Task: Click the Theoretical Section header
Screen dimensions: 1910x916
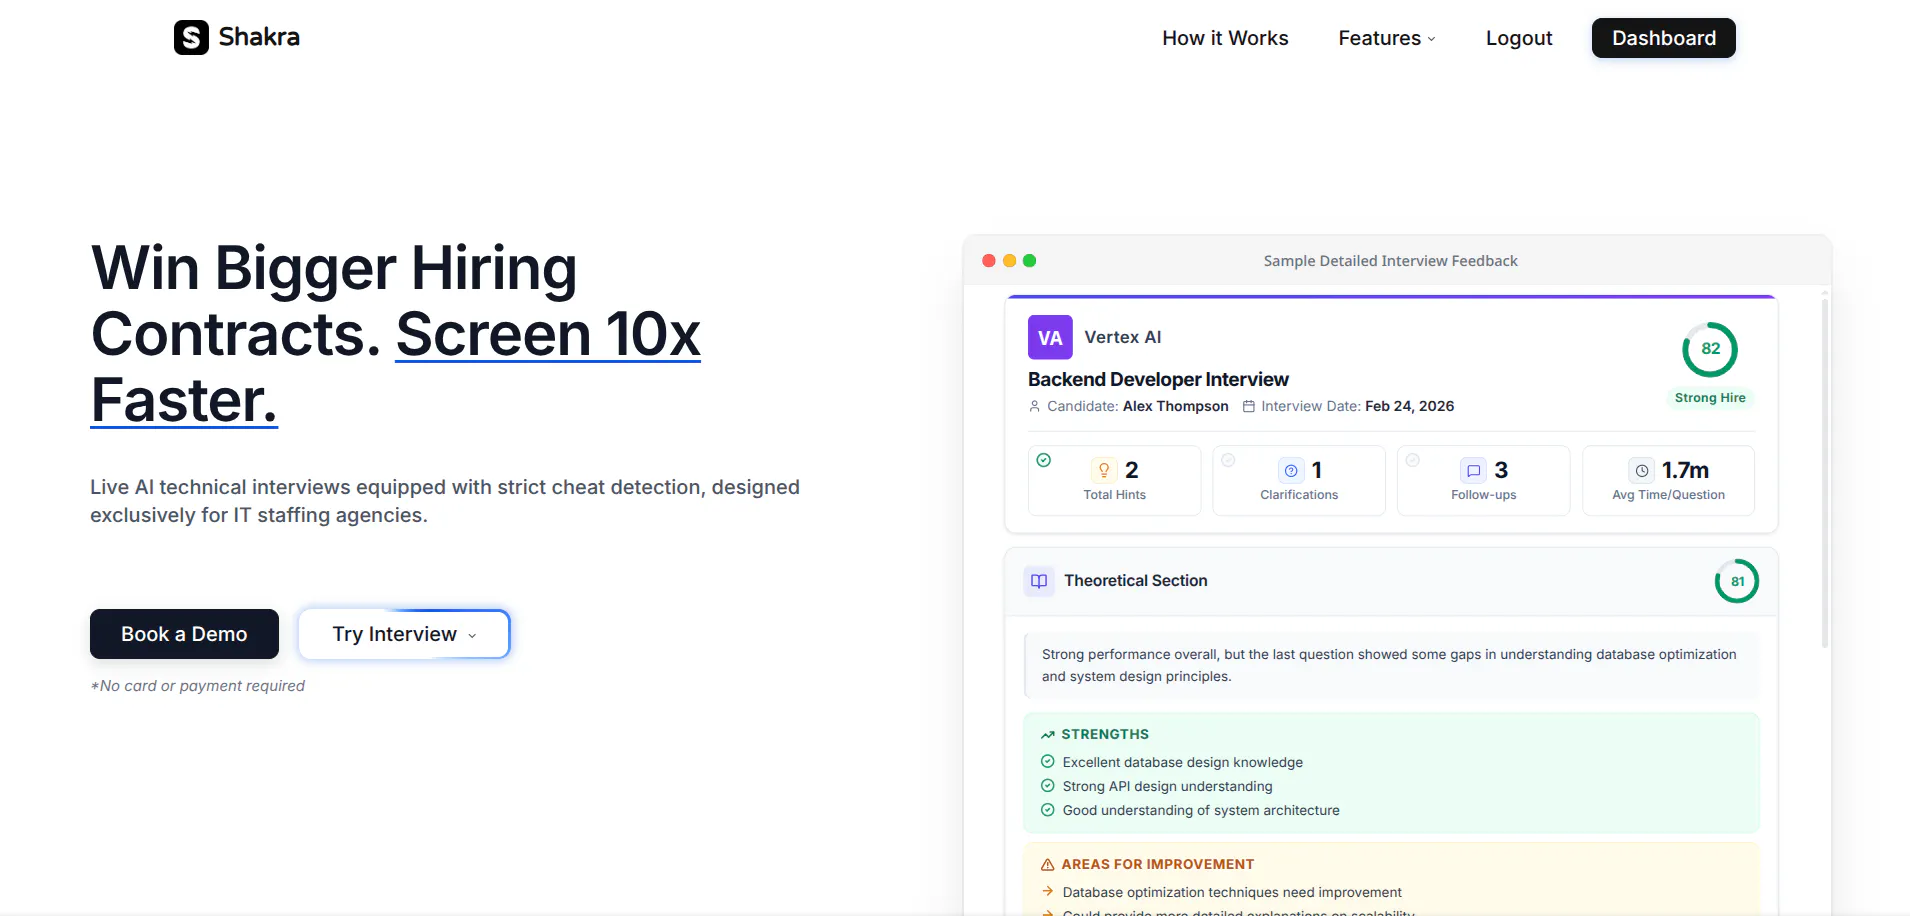Action: tap(1391, 581)
